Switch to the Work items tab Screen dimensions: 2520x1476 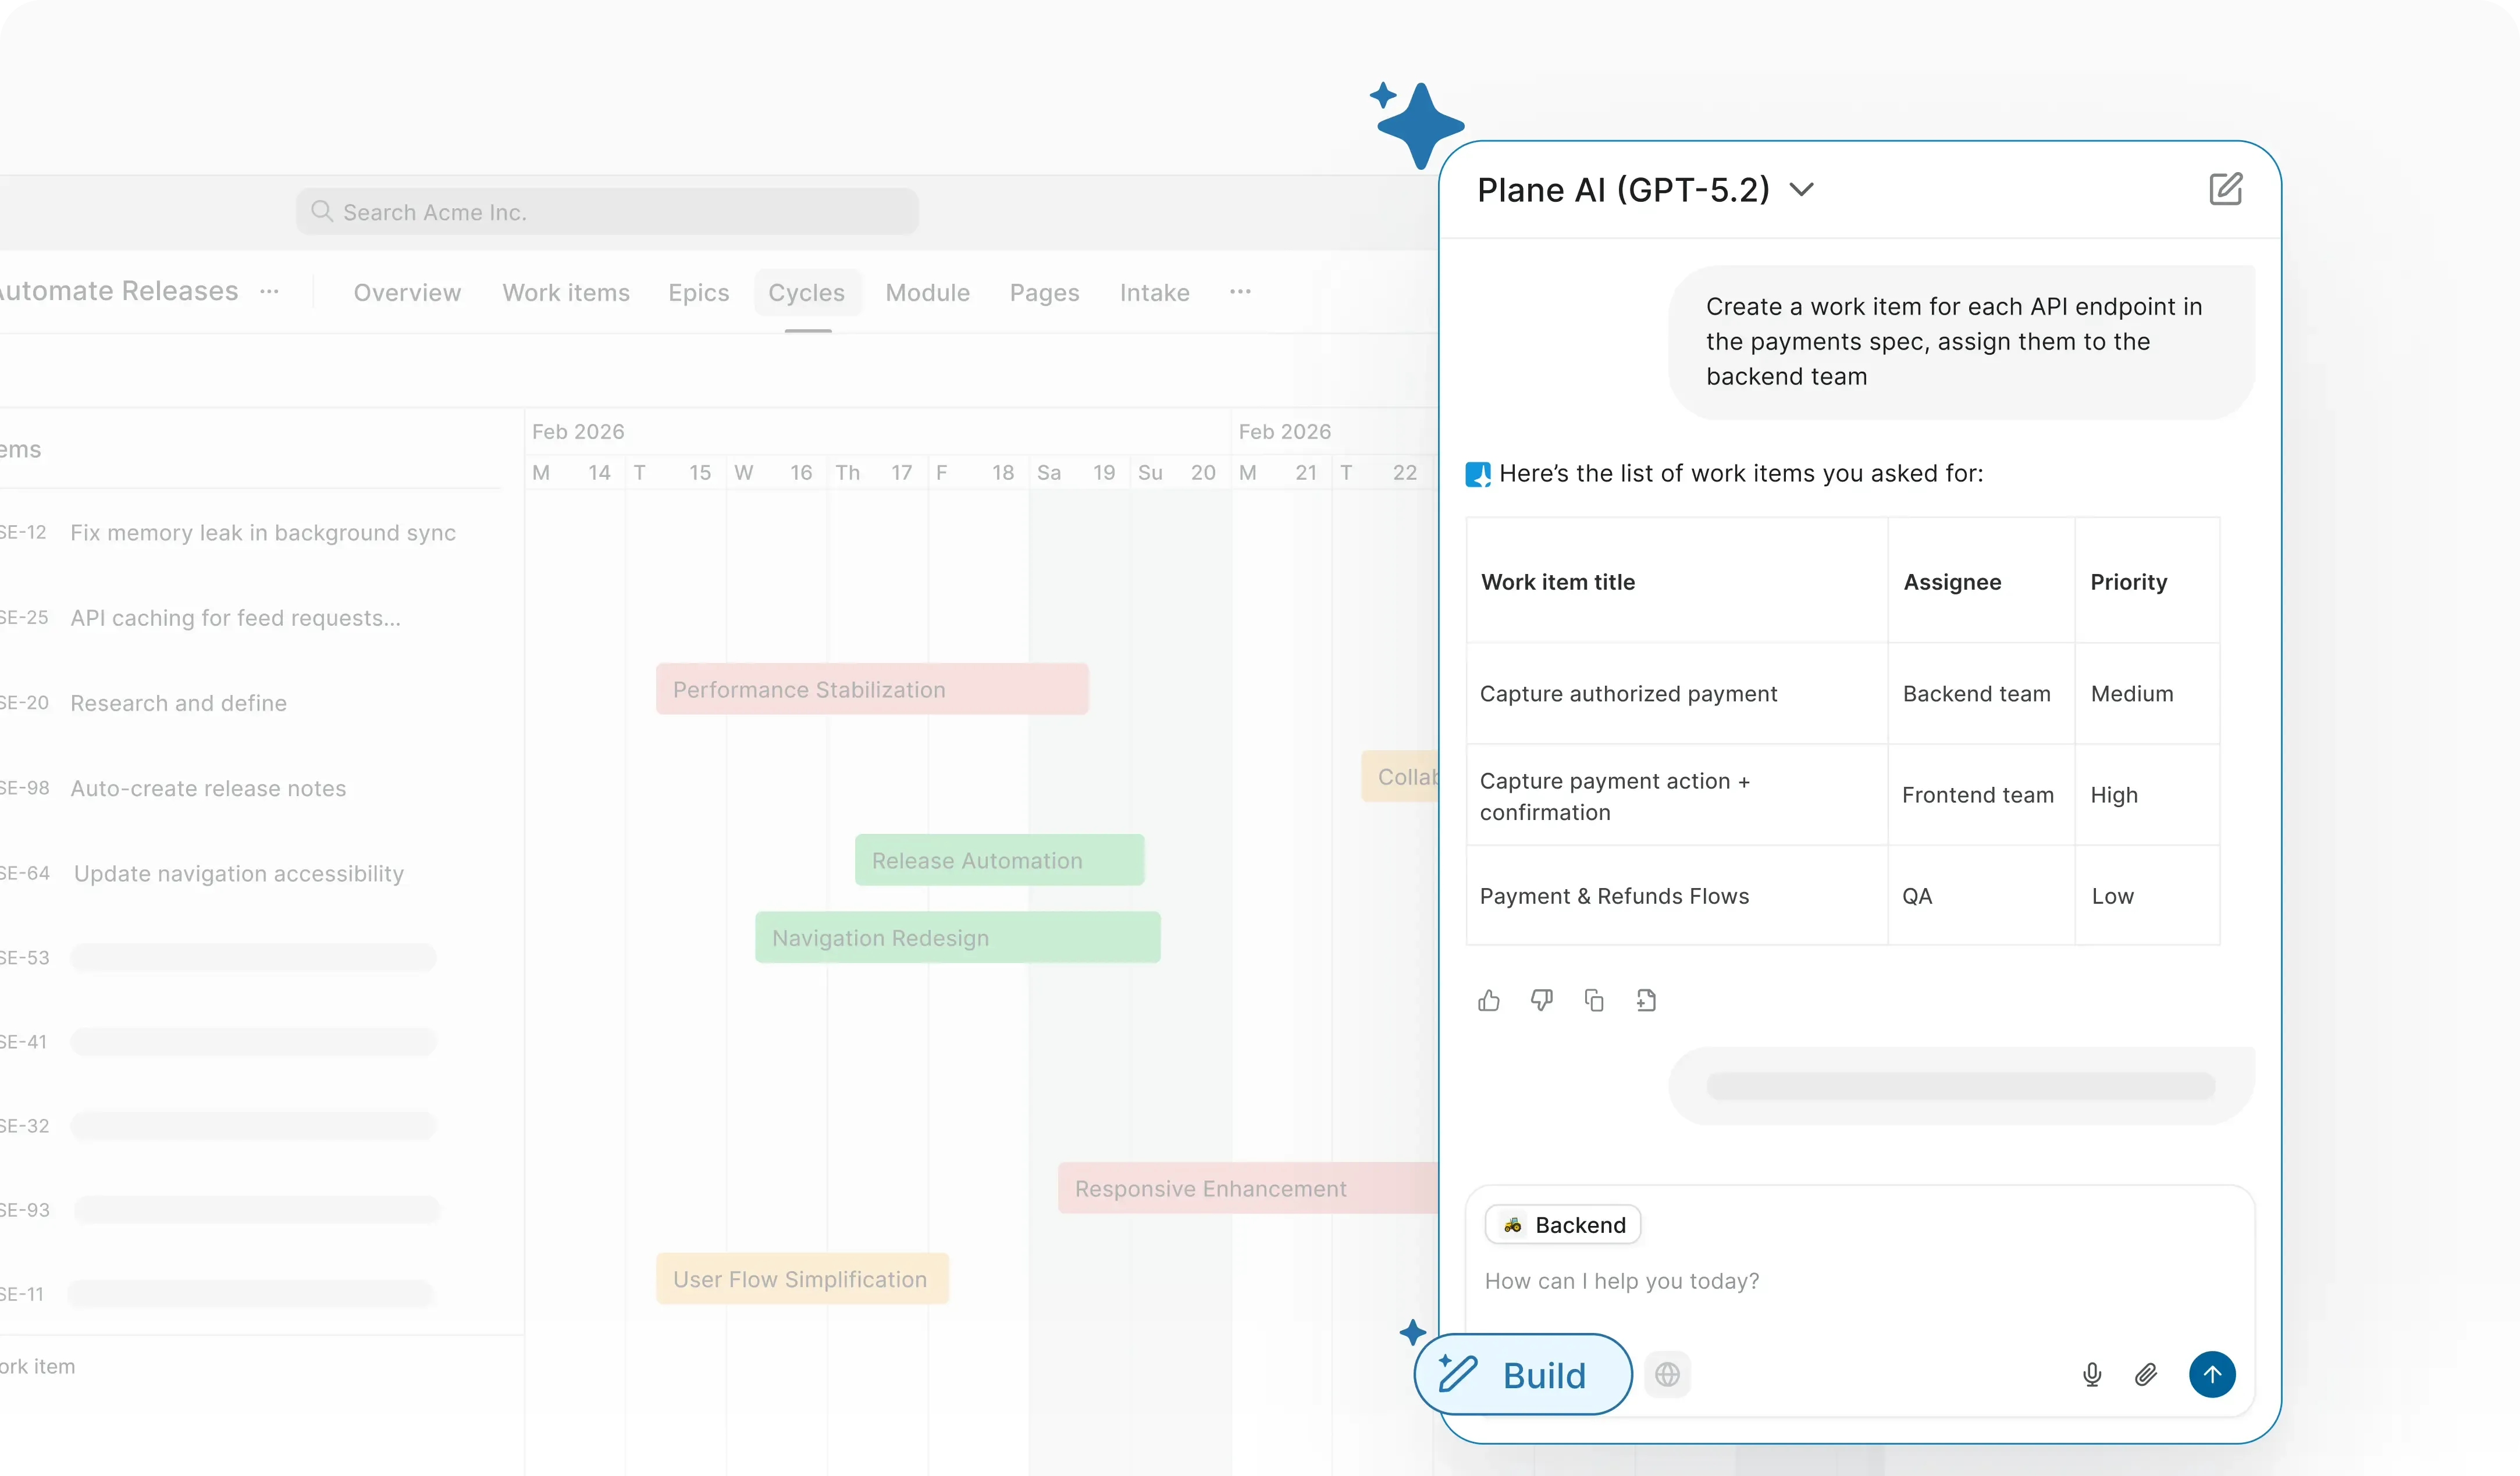coord(566,292)
